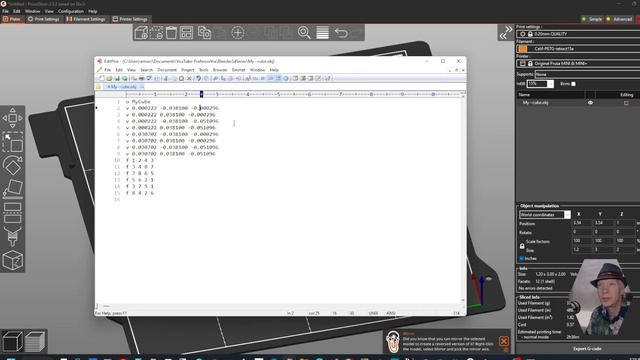Click the Open folder icon in EditPlus toolbar
Viewport: 640px width, 360px height.
point(109,78)
